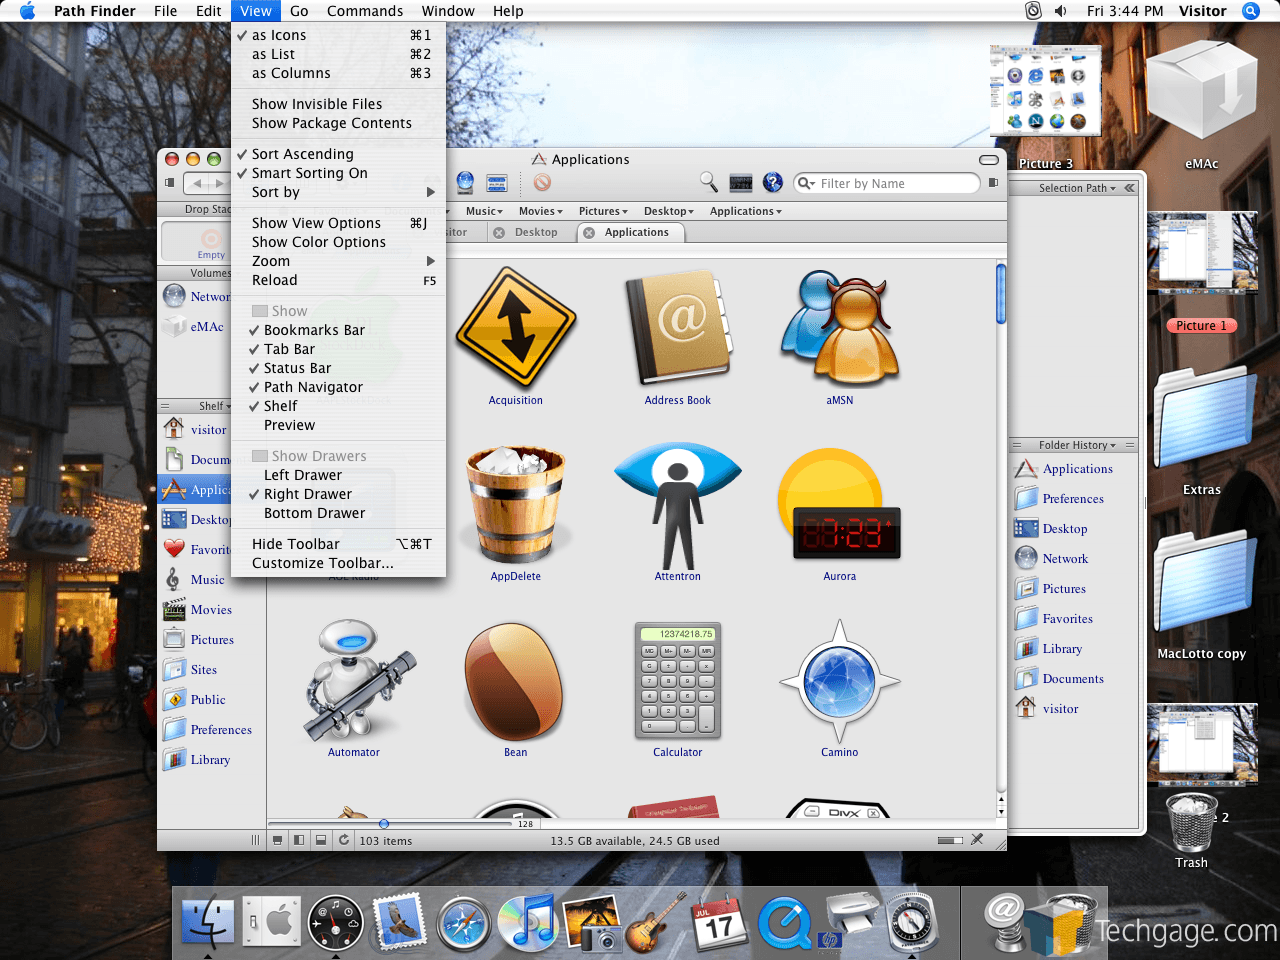Viewport: 1280px width, 960px height.
Task: Click the red stop toolbar icon
Action: [x=542, y=182]
